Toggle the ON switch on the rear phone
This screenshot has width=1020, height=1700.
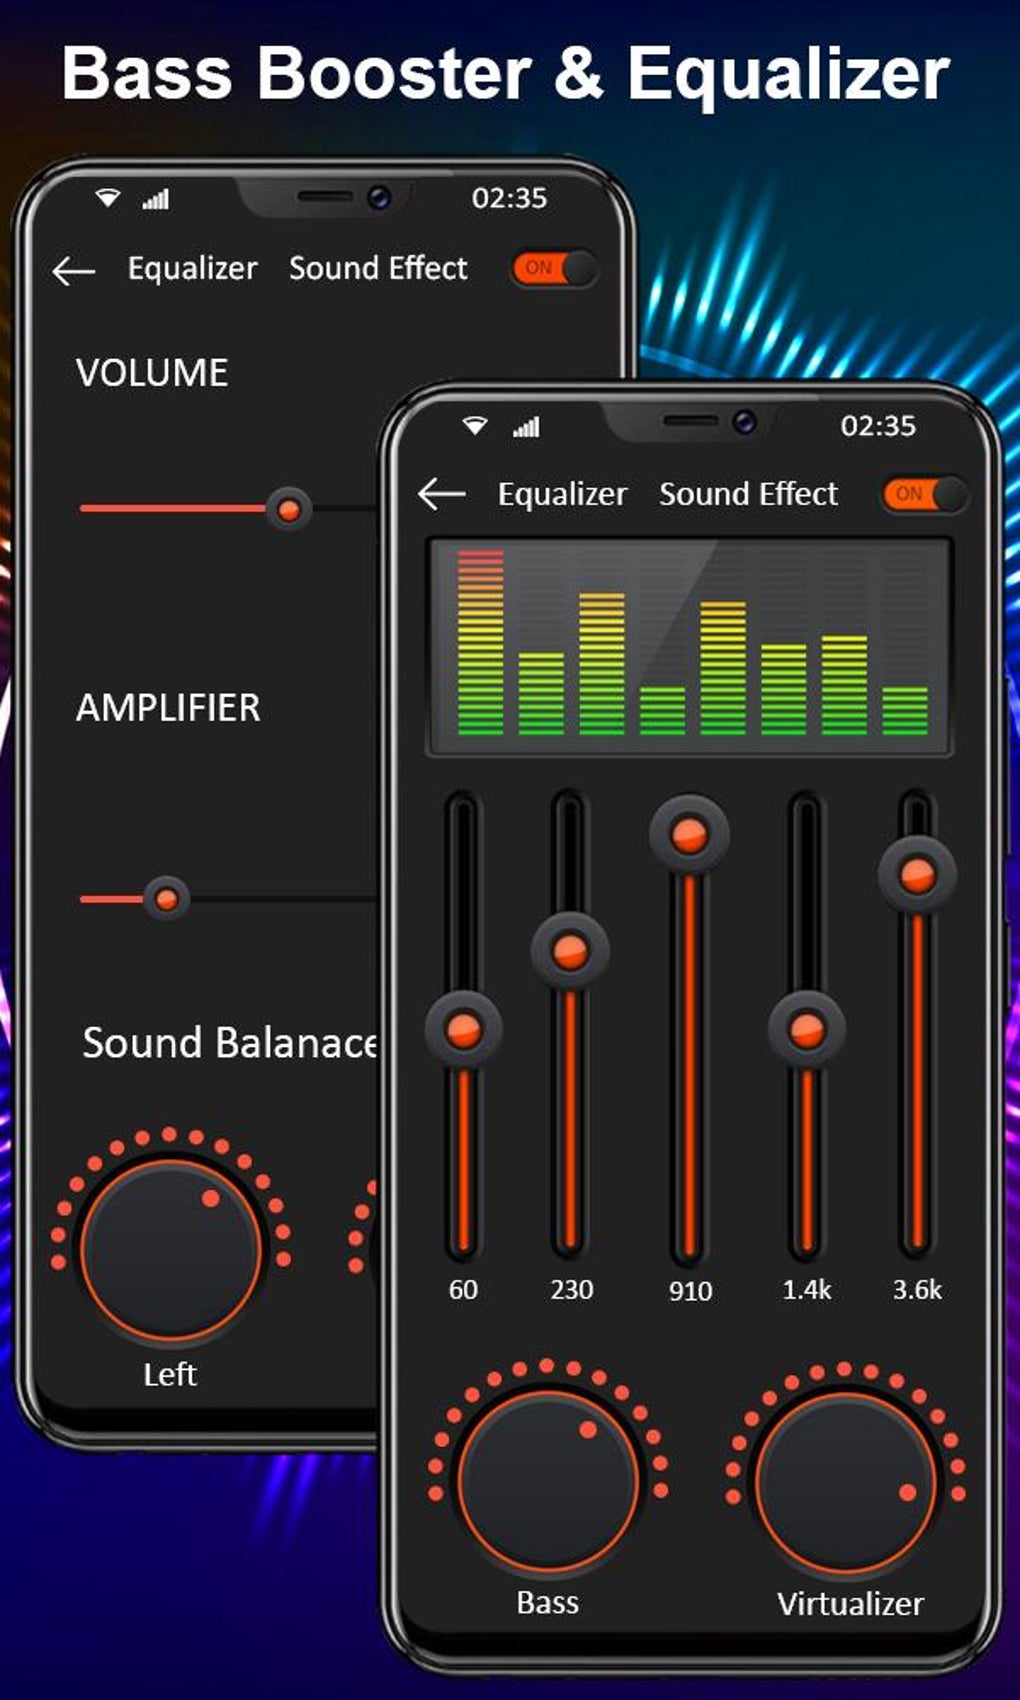pos(554,268)
